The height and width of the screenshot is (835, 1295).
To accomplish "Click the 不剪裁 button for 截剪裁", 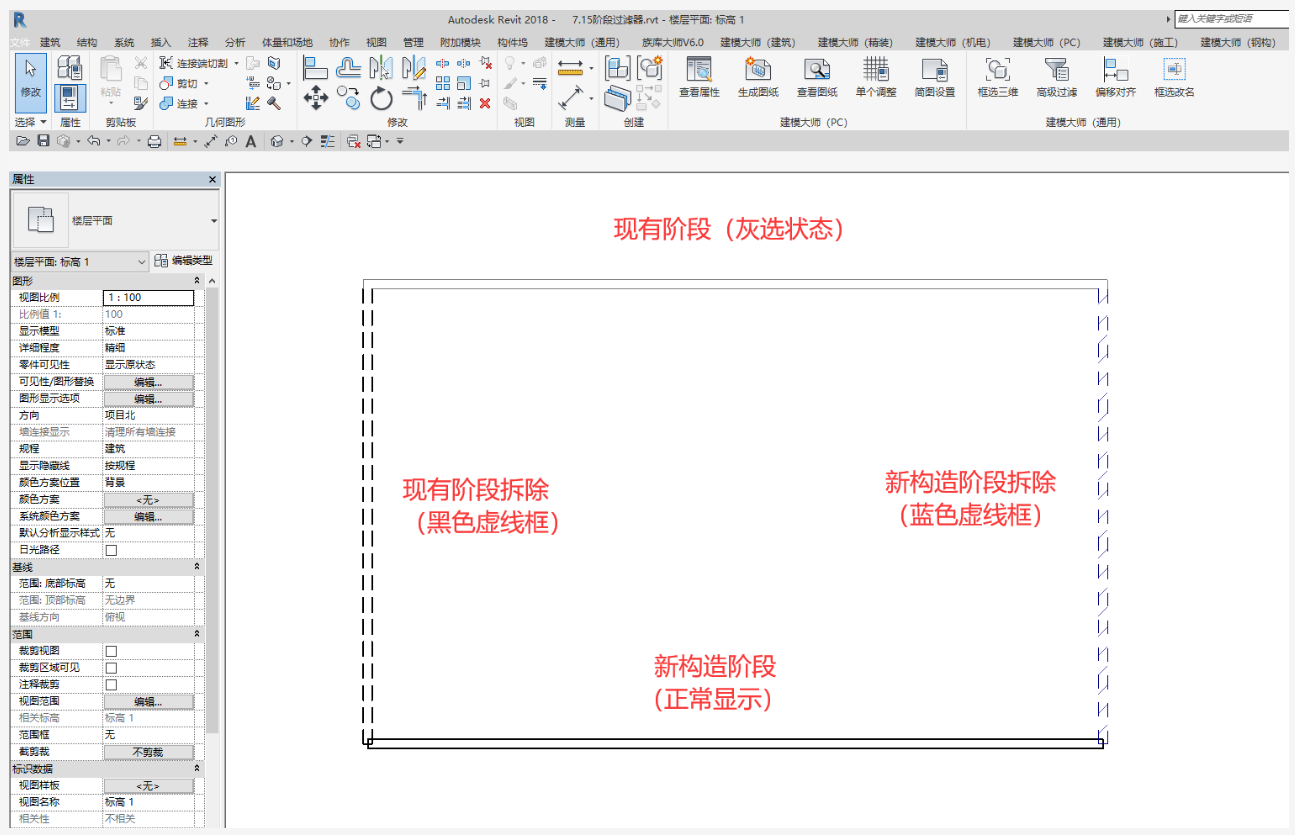I will tap(148, 752).
